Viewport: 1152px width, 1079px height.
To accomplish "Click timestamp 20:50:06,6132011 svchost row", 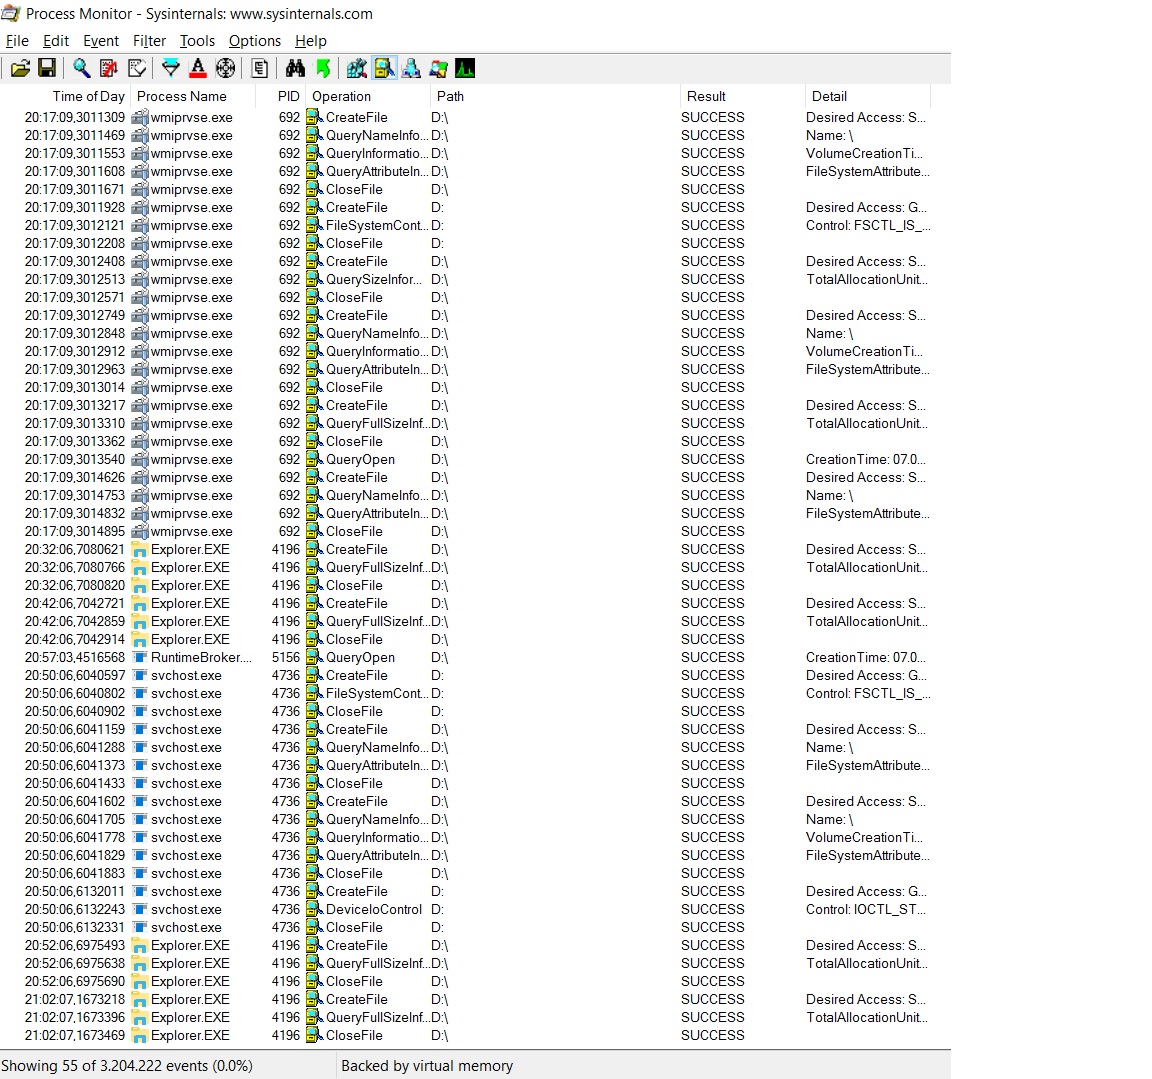I will 74,892.
